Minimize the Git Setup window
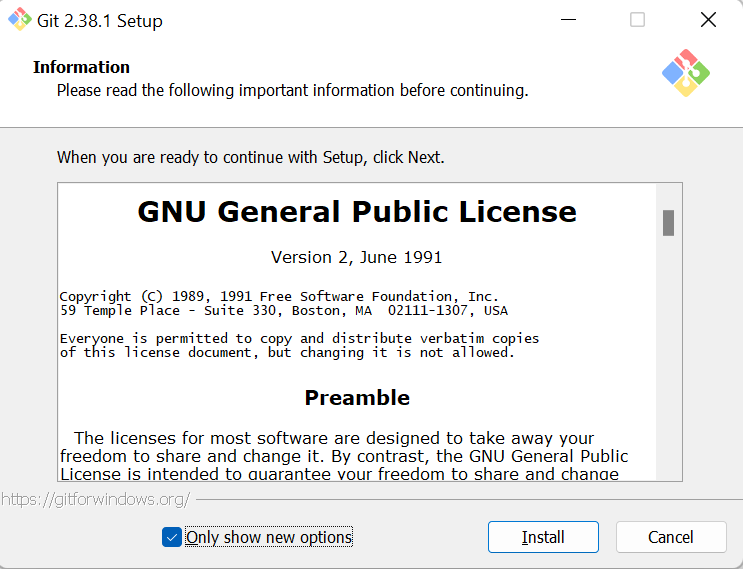Screen dimensions: 743x569 [567, 20]
